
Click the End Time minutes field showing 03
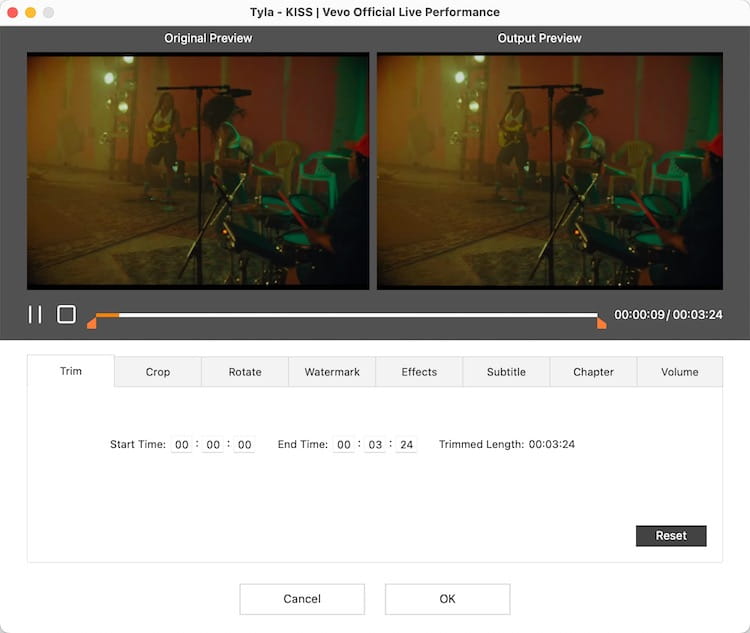coord(375,444)
